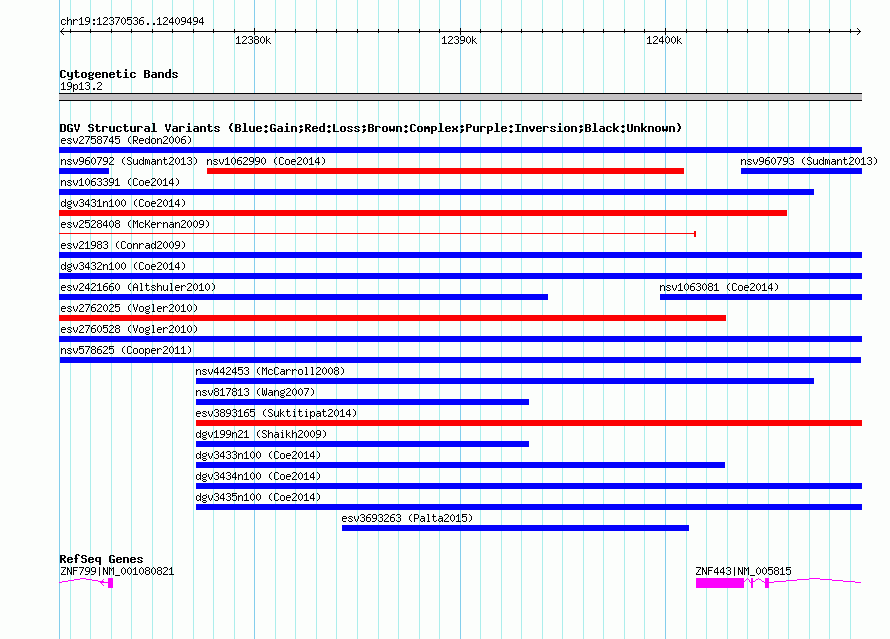Viewport: 890px width, 639px height.
Task: Click the DGV Structural Variants track title
Action: tap(371, 128)
